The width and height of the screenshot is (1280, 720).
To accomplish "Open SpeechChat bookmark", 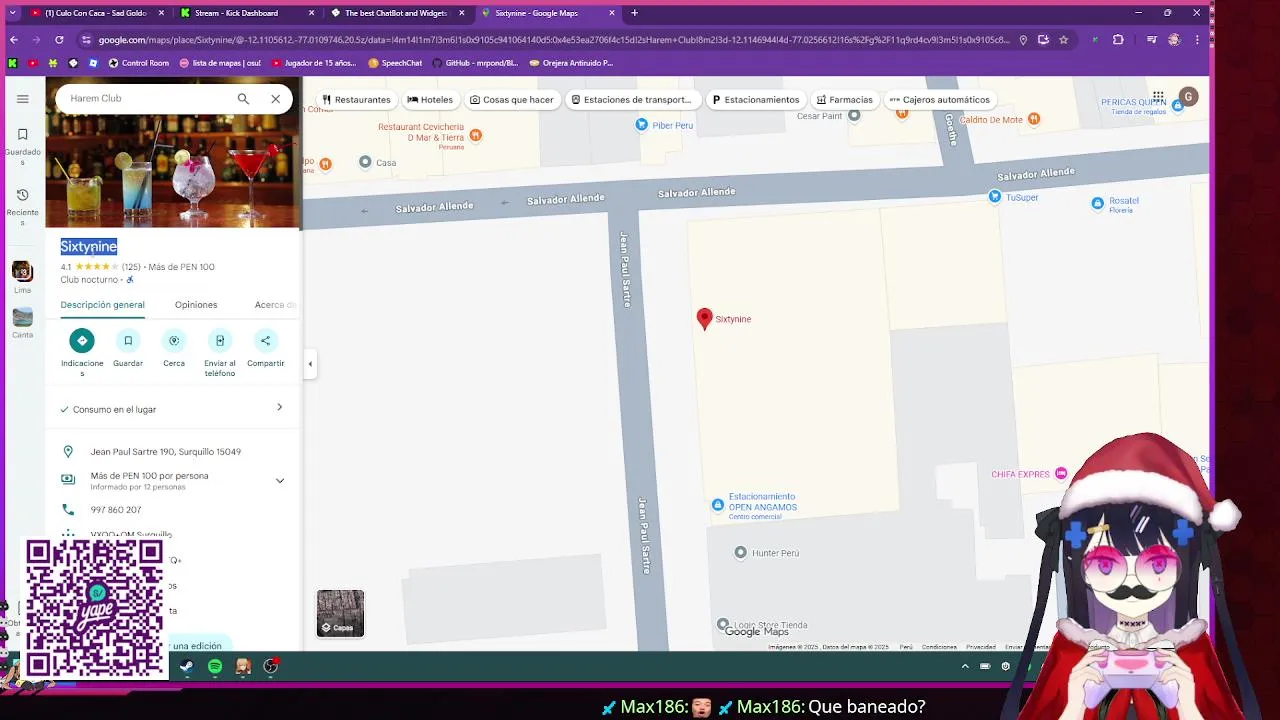I will point(395,63).
